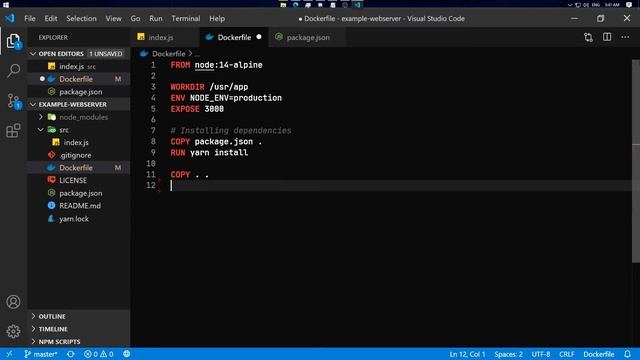Click the EXPOSE 3000 line
This screenshot has height=360, width=640.
click(x=197, y=109)
